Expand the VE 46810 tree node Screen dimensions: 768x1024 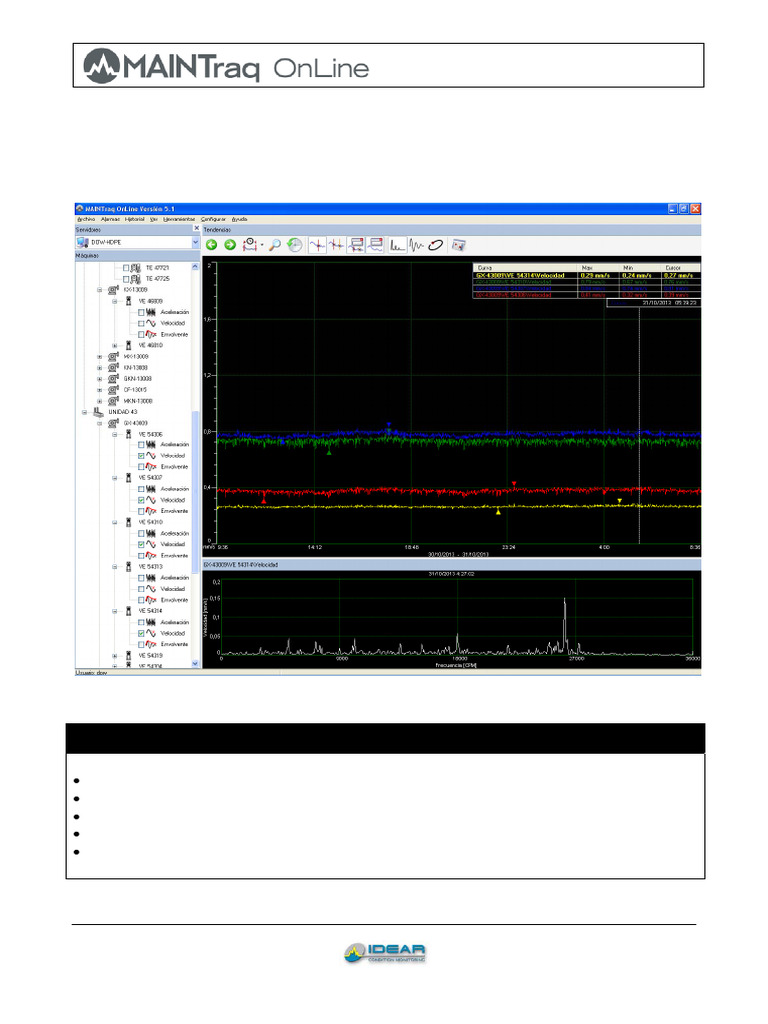115,345
